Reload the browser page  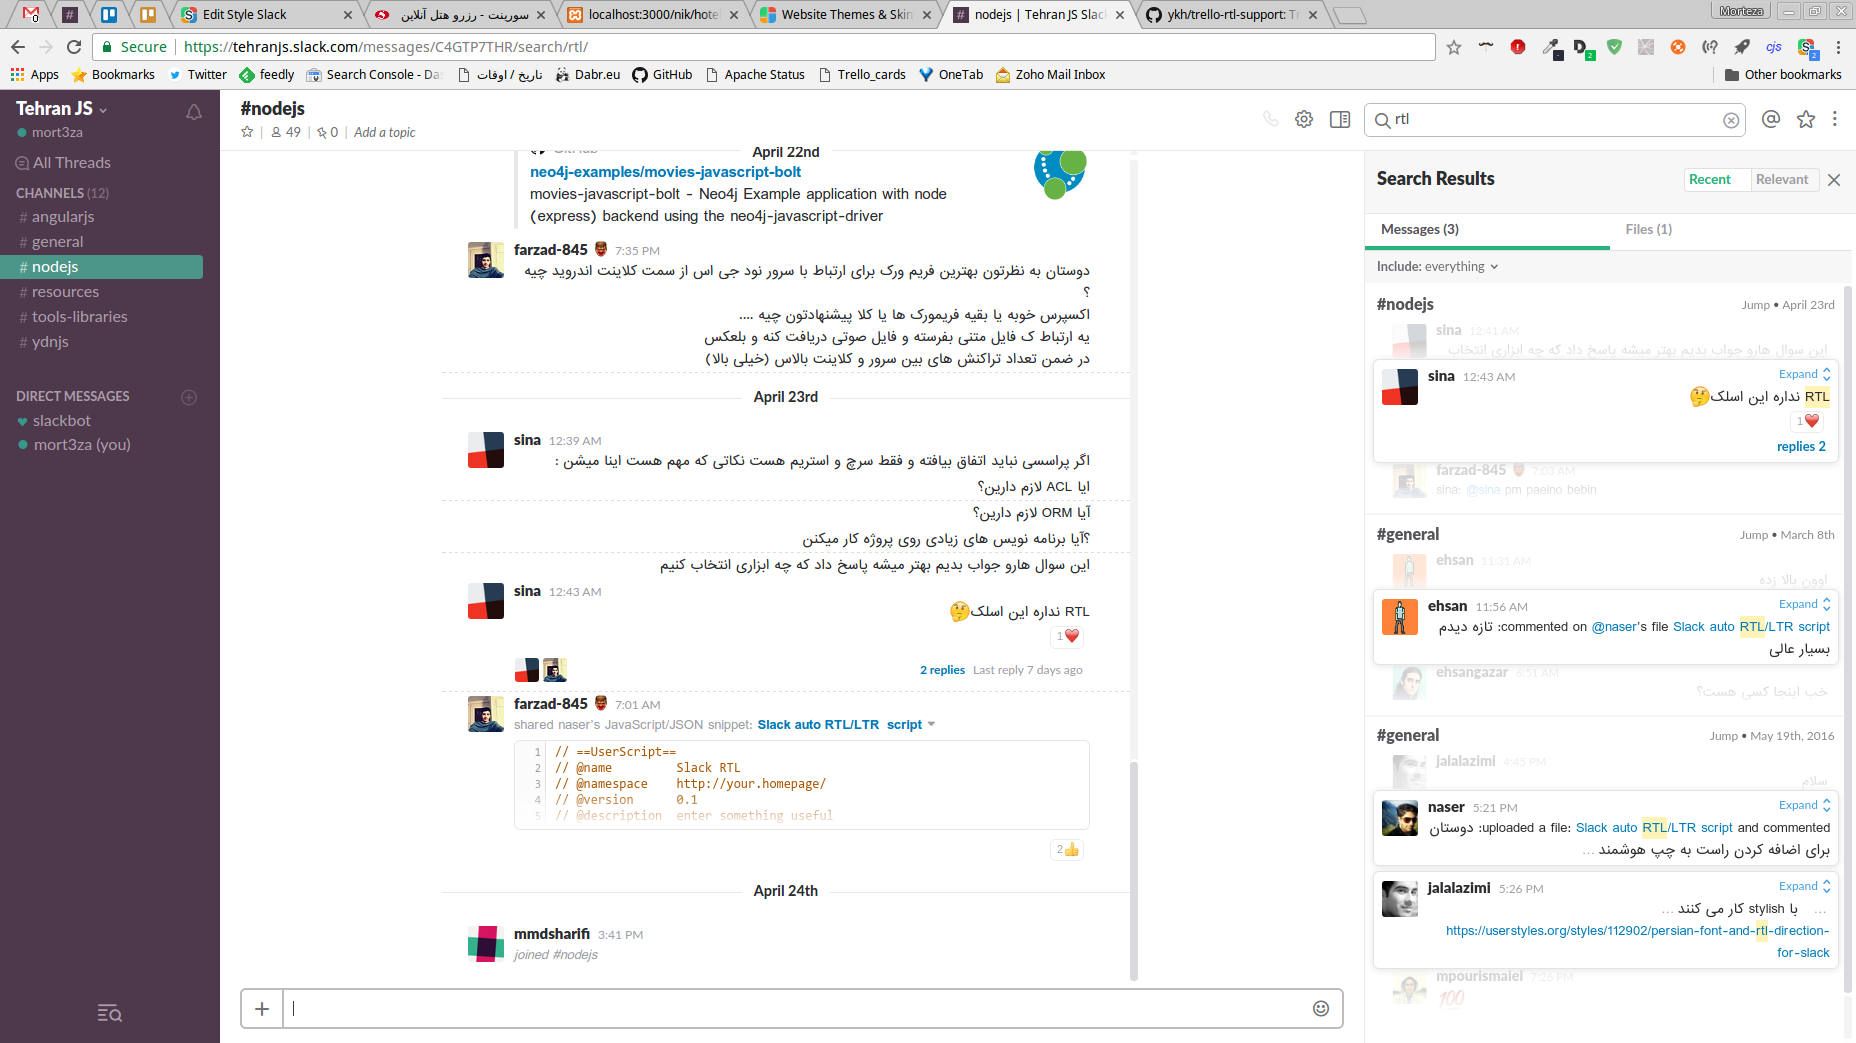coord(74,46)
